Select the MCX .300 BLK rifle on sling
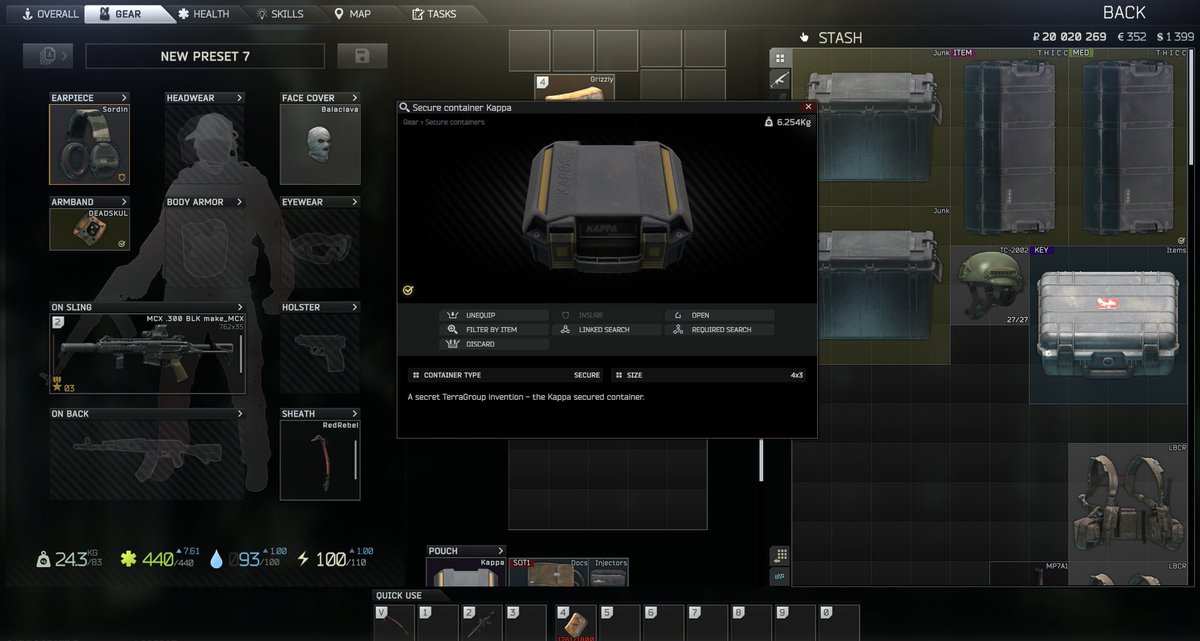Screen dimensions: 1200x641 [147, 353]
